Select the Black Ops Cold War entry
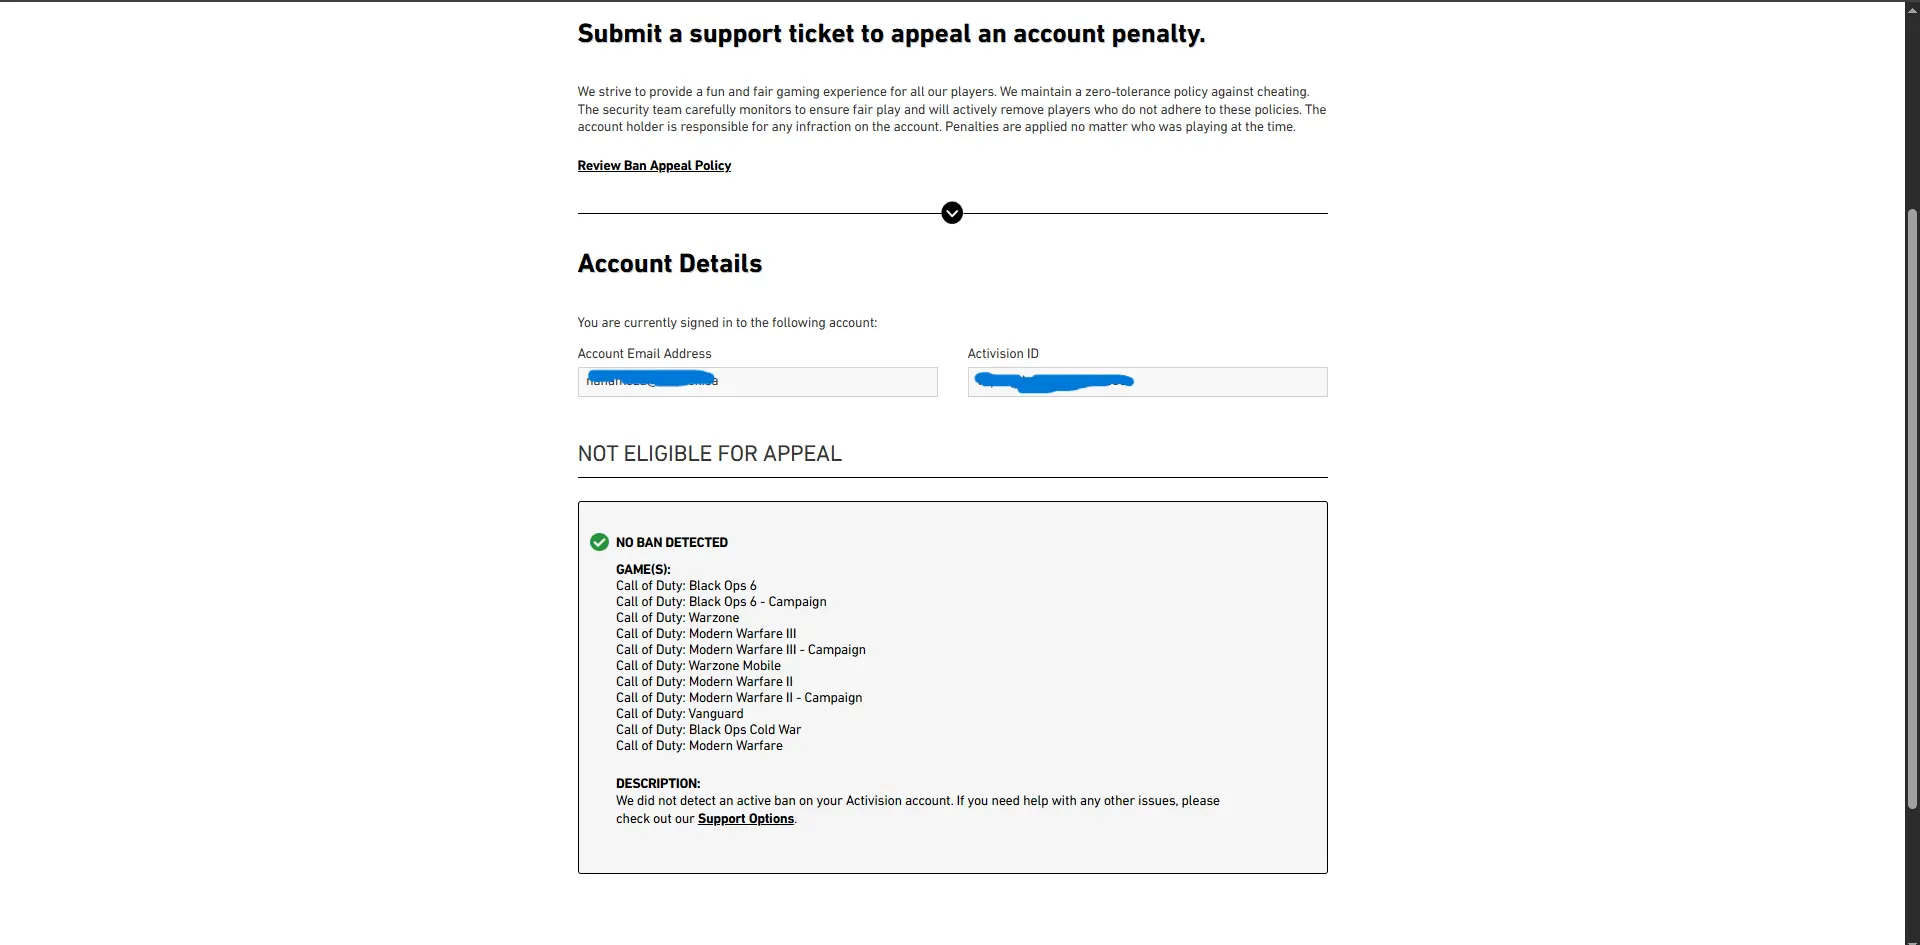 click(708, 730)
